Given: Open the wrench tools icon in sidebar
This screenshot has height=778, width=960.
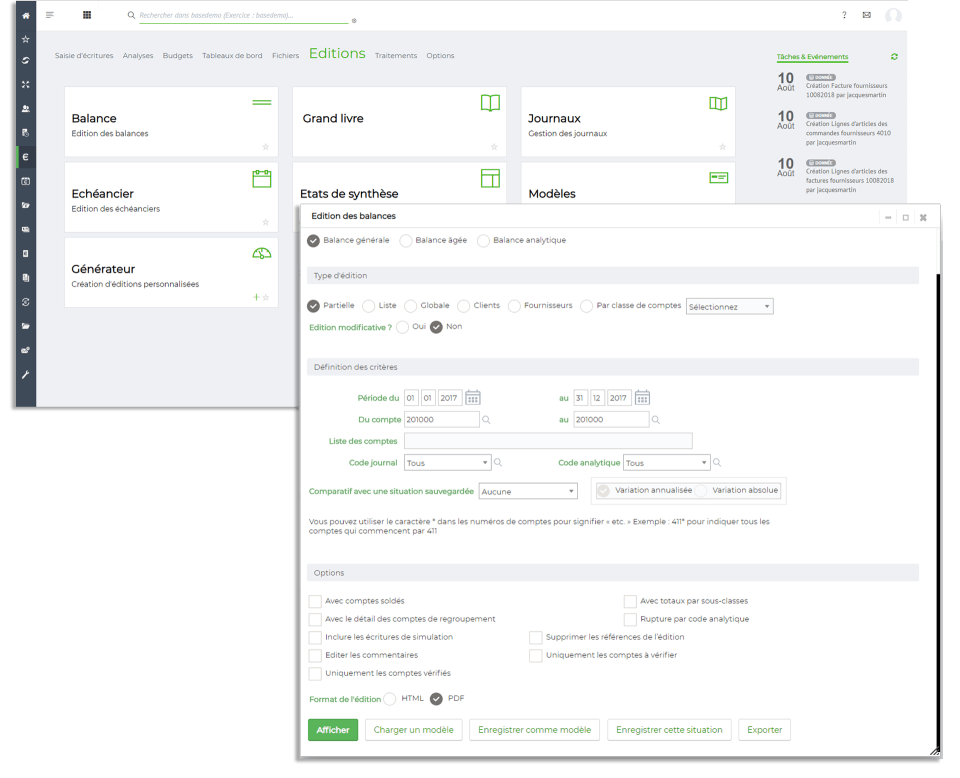Looking at the screenshot, I should 26,375.
